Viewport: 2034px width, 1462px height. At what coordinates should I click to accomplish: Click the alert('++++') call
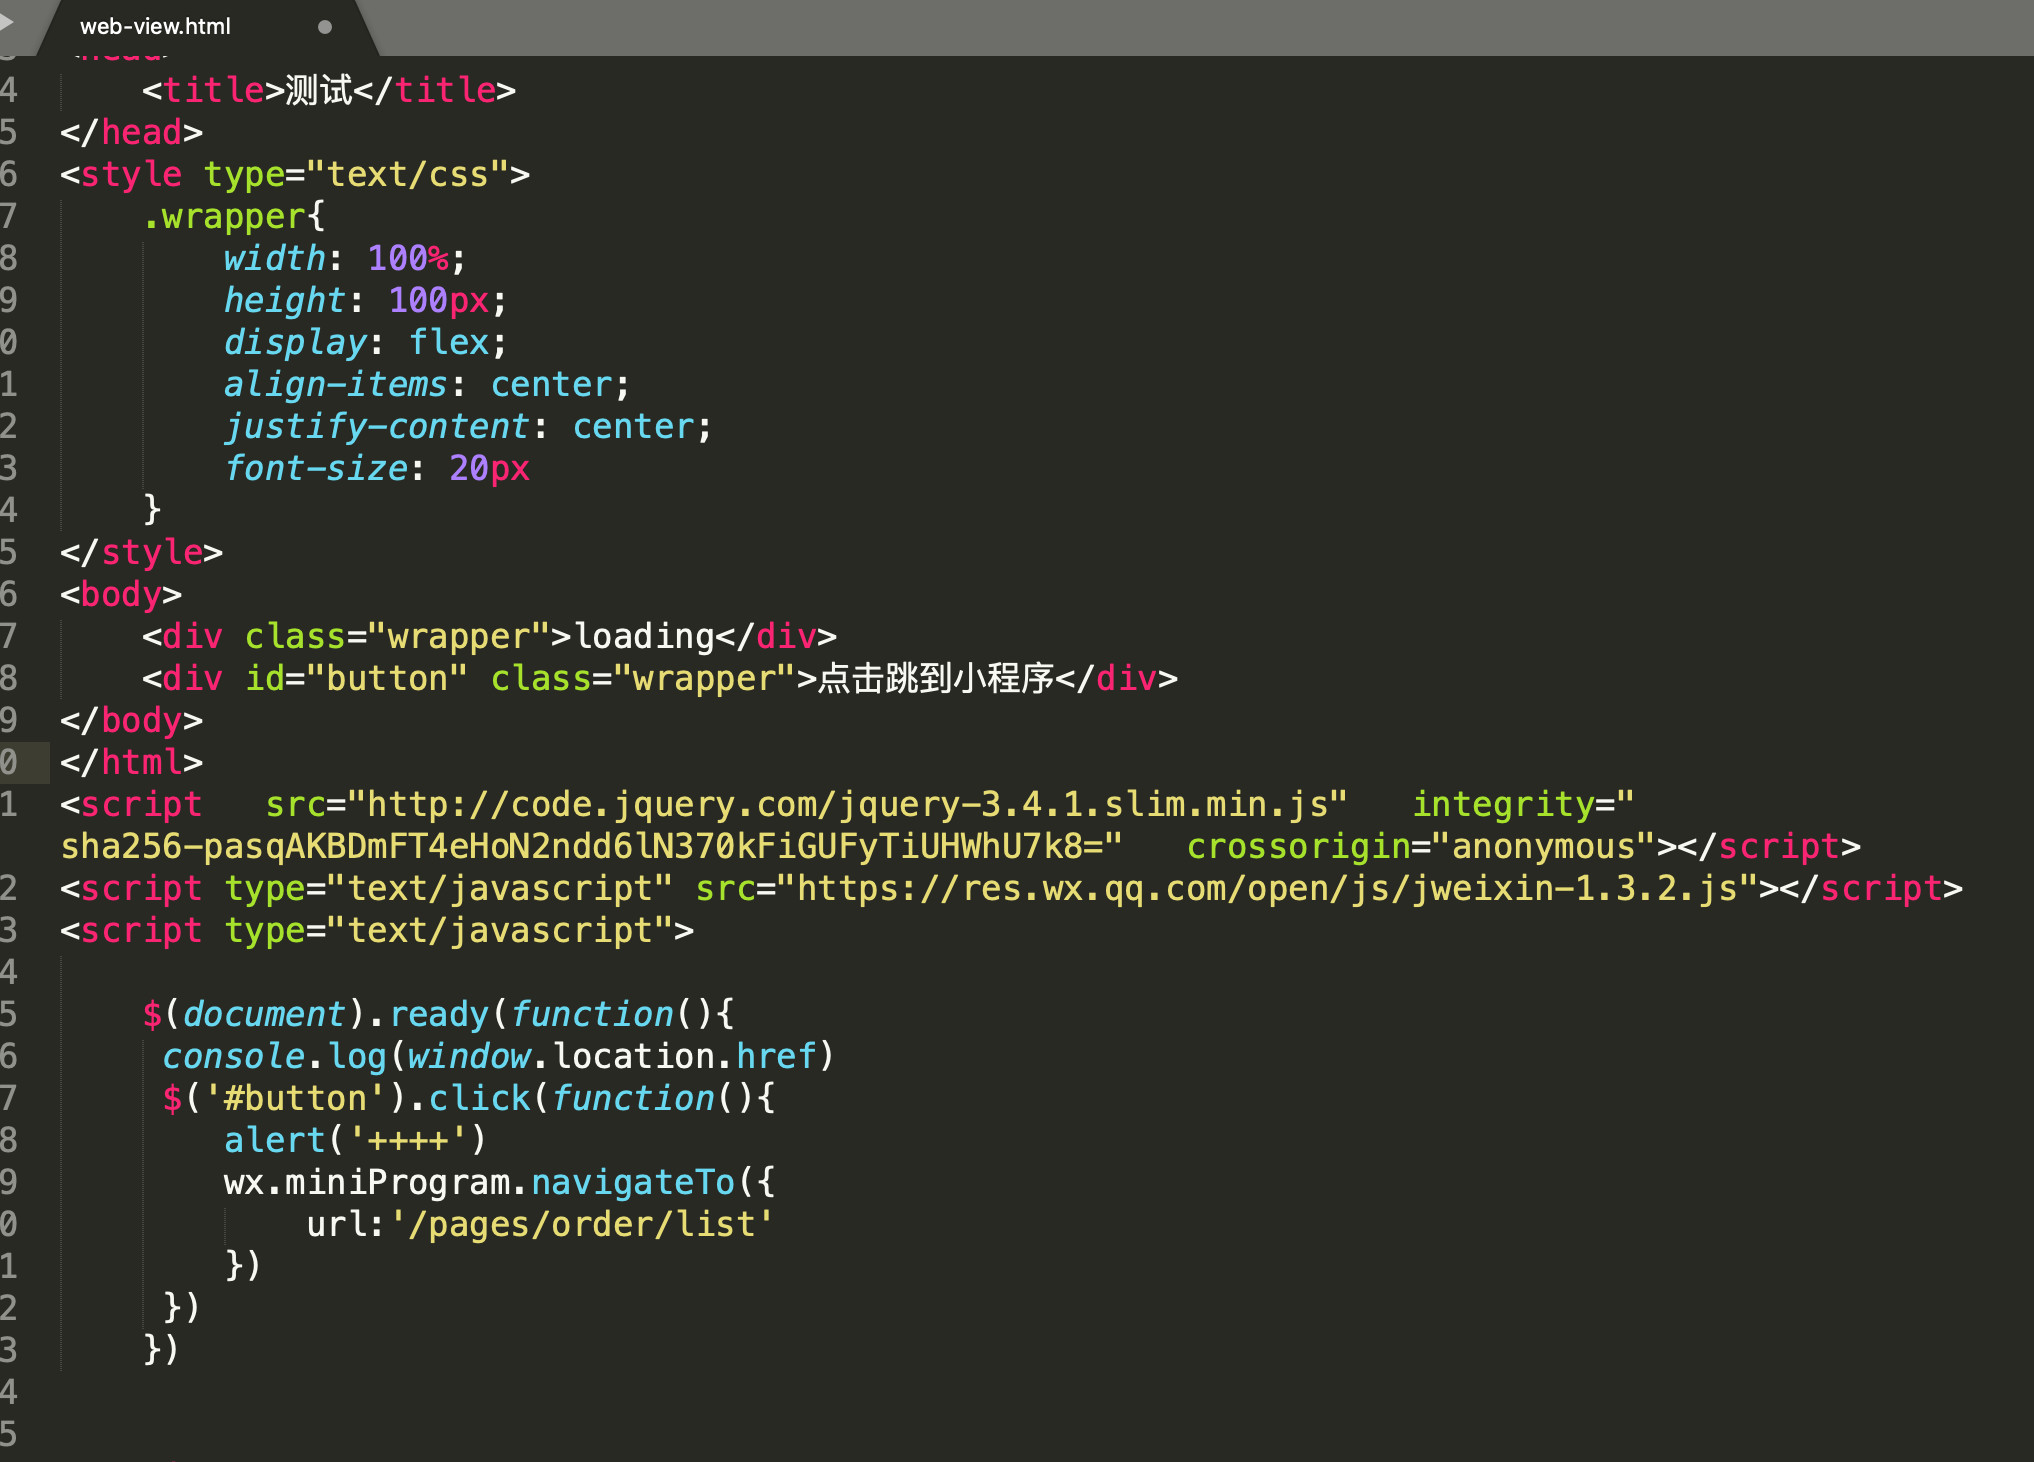point(354,1140)
